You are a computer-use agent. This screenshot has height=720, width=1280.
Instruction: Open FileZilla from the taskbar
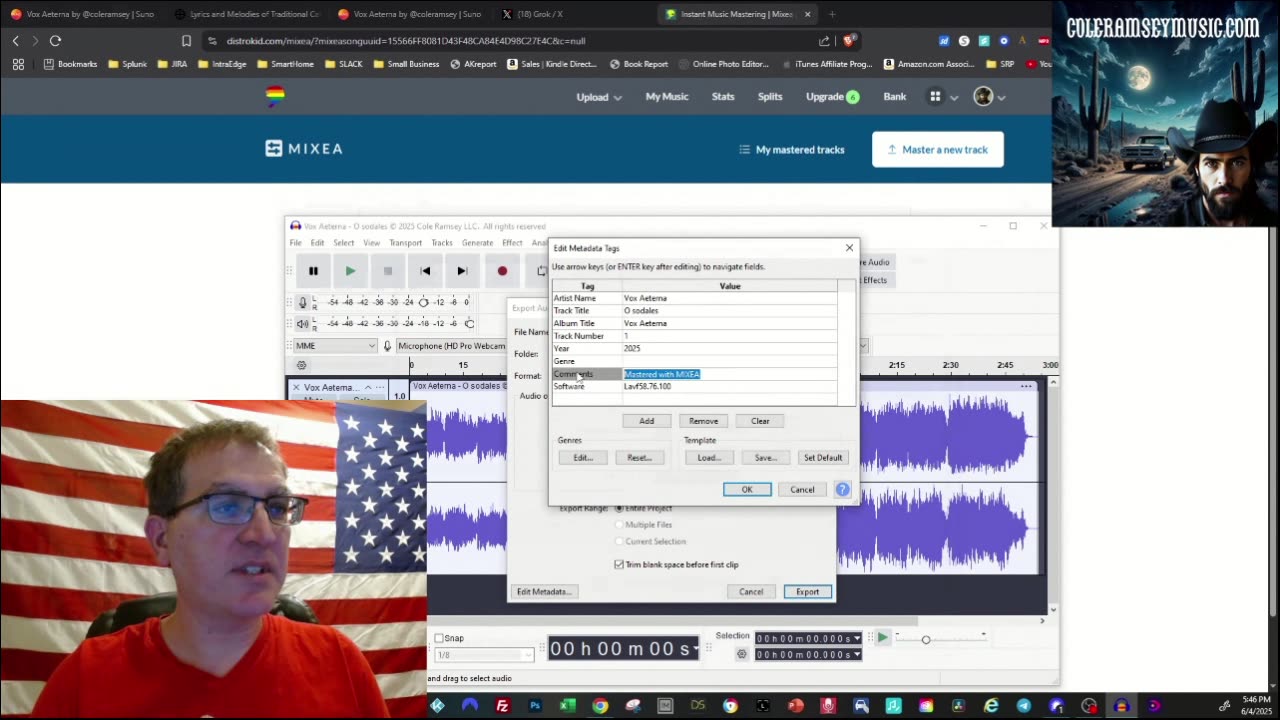[x=502, y=706]
